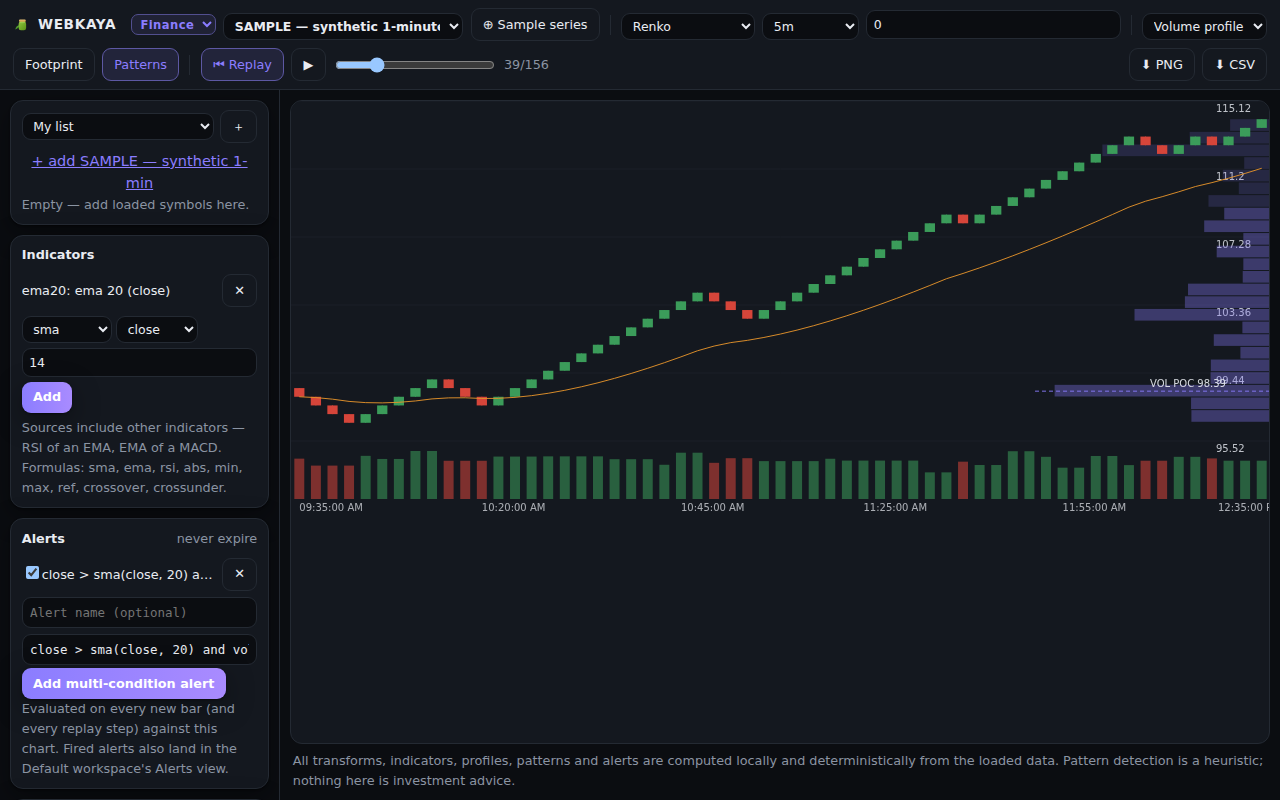1280x800 pixels.
Task: Click the 11:25:00 AM time axis label
Action: pos(895,507)
